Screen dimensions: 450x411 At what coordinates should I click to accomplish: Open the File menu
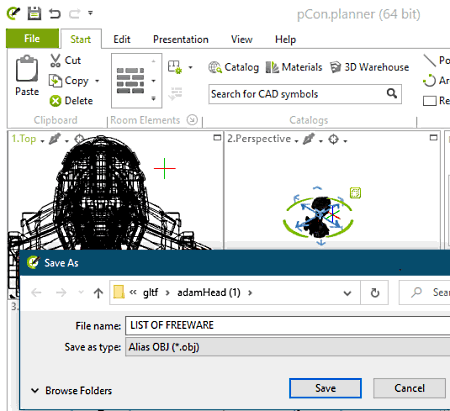32,39
